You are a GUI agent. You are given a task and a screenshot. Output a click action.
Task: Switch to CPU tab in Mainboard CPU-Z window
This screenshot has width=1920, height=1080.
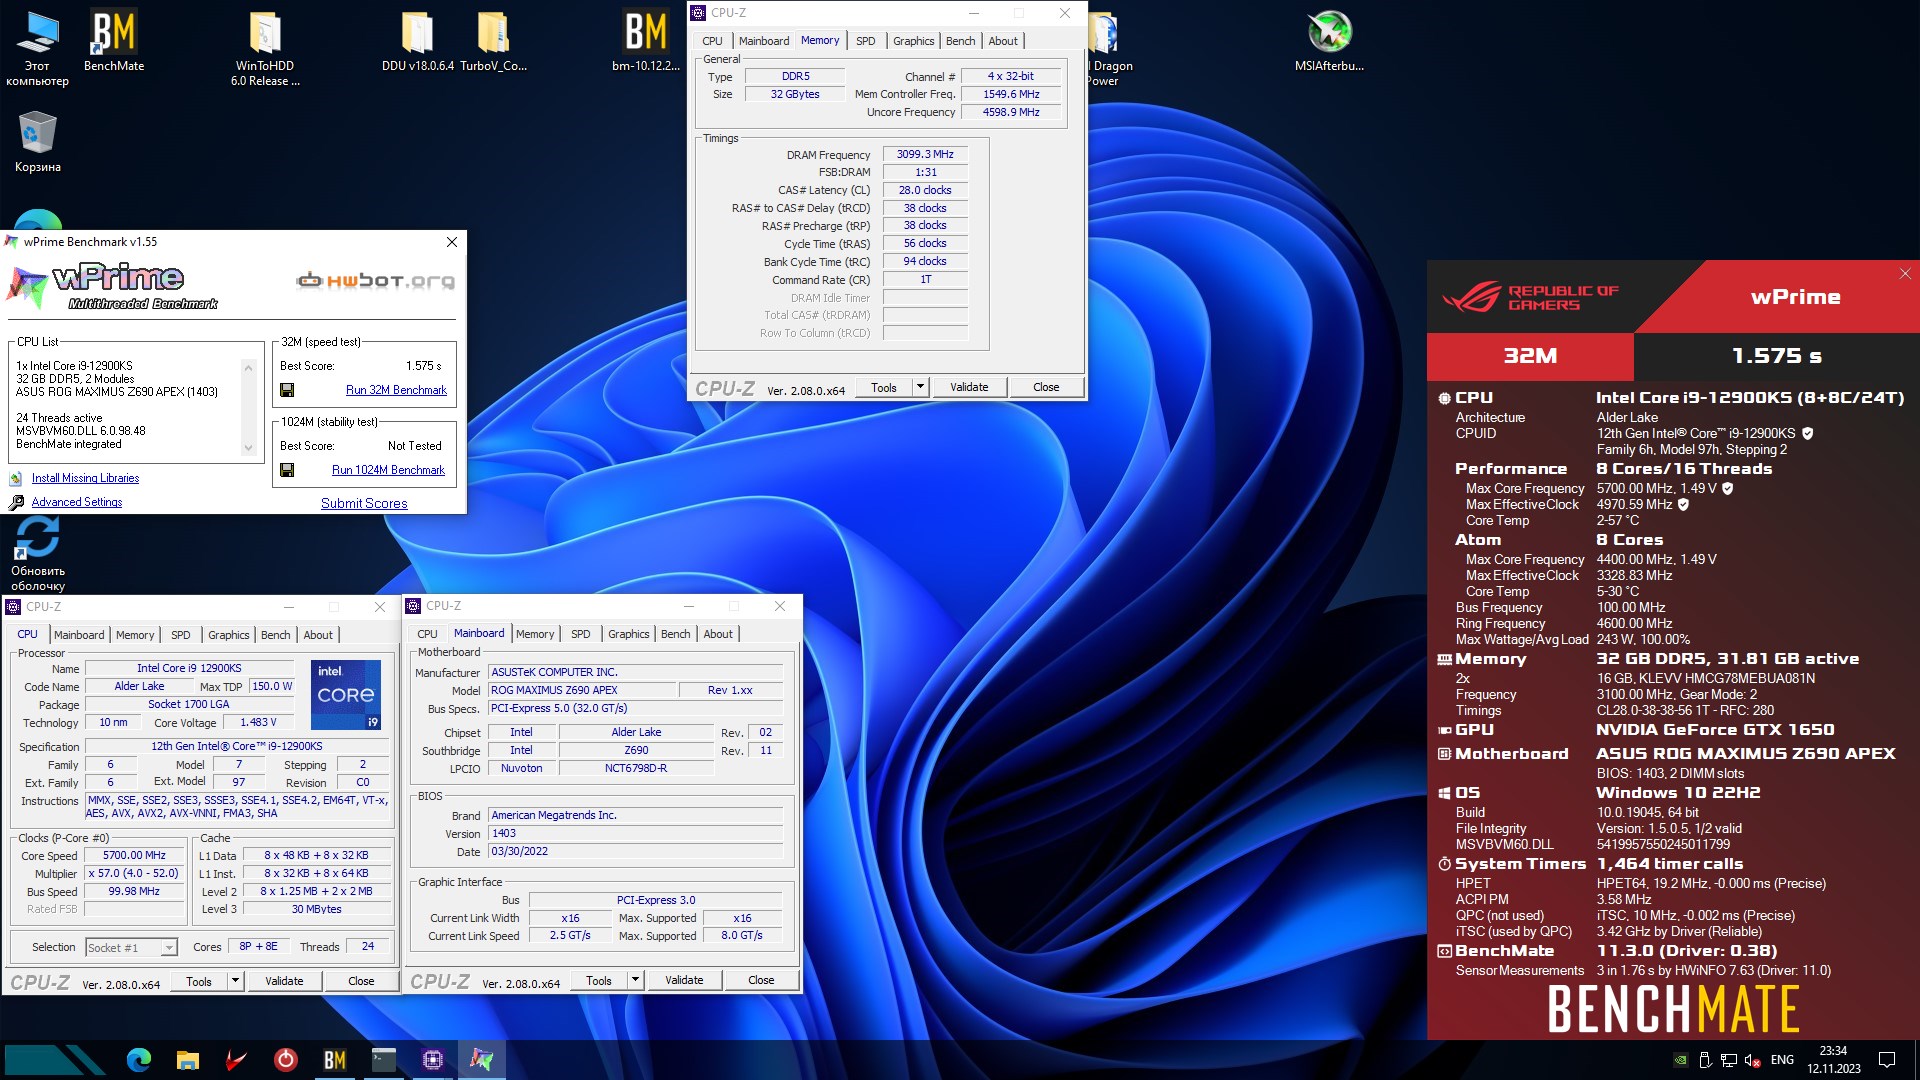pyautogui.click(x=427, y=634)
